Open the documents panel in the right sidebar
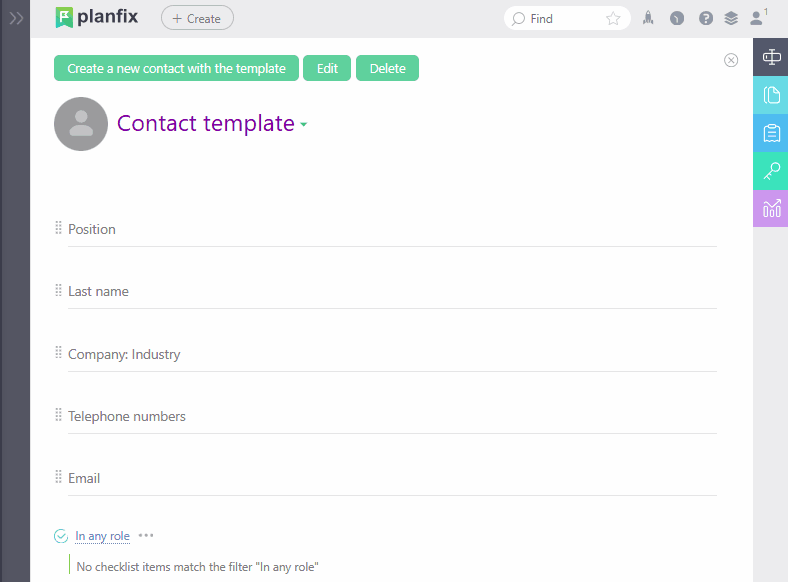The image size is (788, 582). pos(771,95)
